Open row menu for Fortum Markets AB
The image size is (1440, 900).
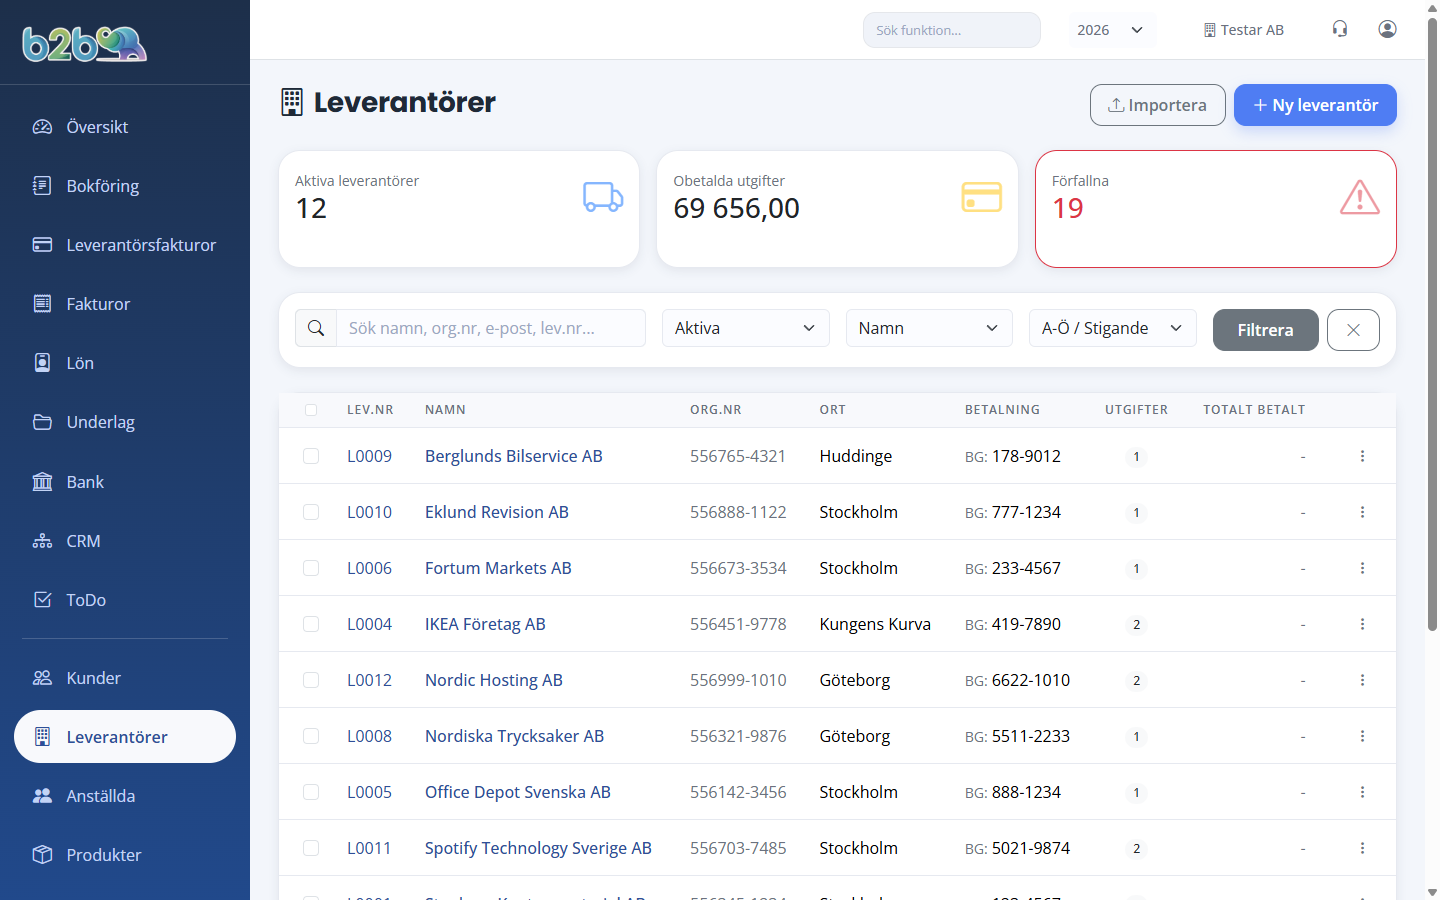pyautogui.click(x=1362, y=568)
